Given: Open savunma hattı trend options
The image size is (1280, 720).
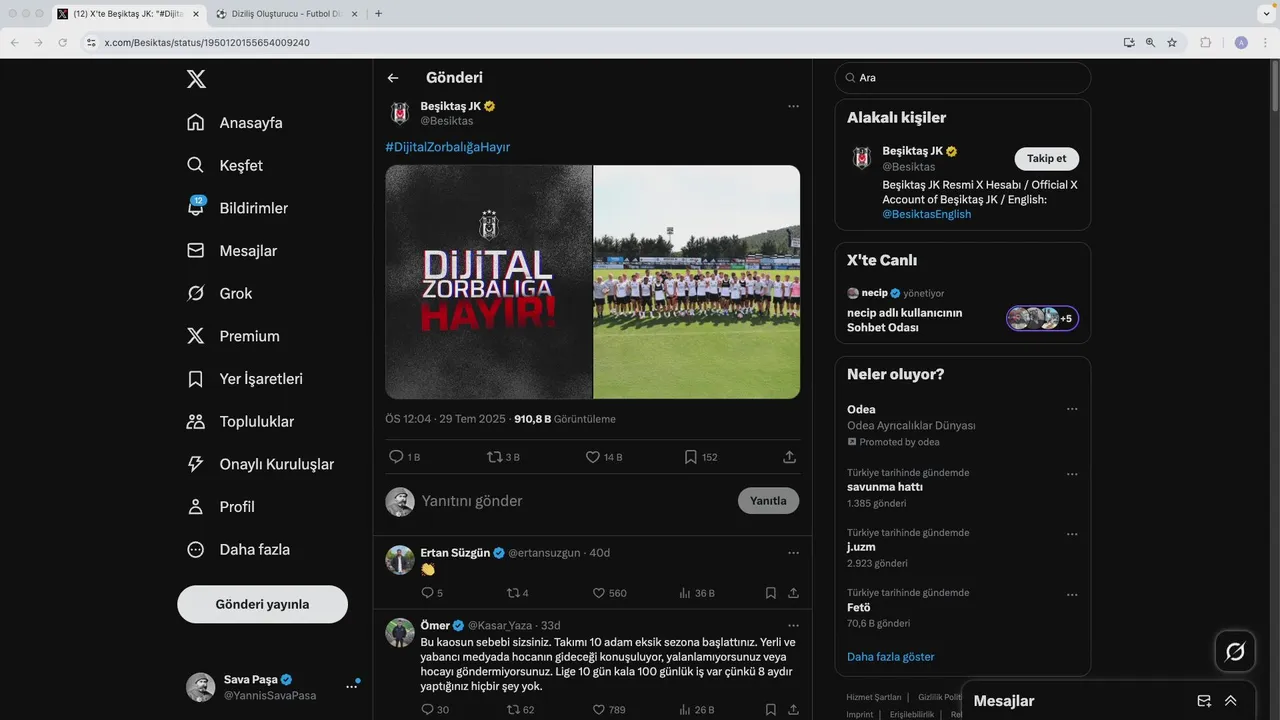Looking at the screenshot, I should [x=1072, y=474].
